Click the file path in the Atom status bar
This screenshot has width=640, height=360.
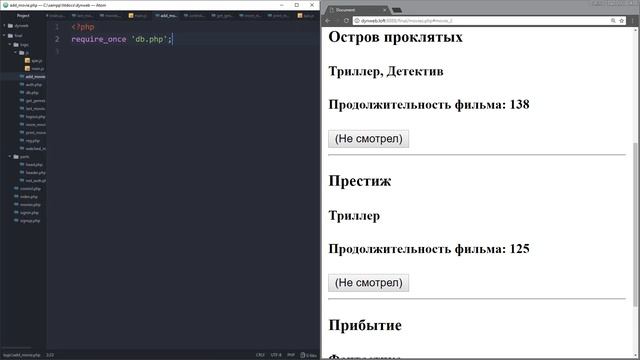(22, 355)
